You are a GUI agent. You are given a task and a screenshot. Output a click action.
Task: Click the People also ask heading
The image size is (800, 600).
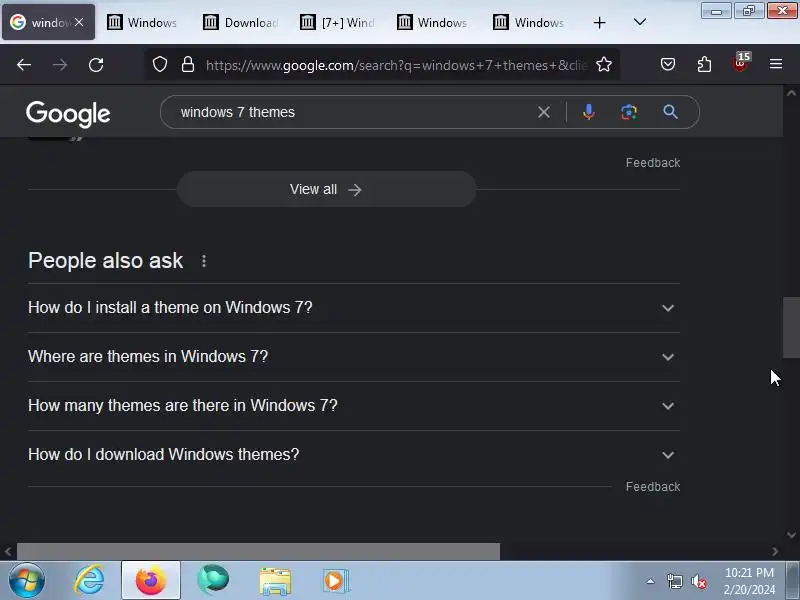[x=106, y=261]
